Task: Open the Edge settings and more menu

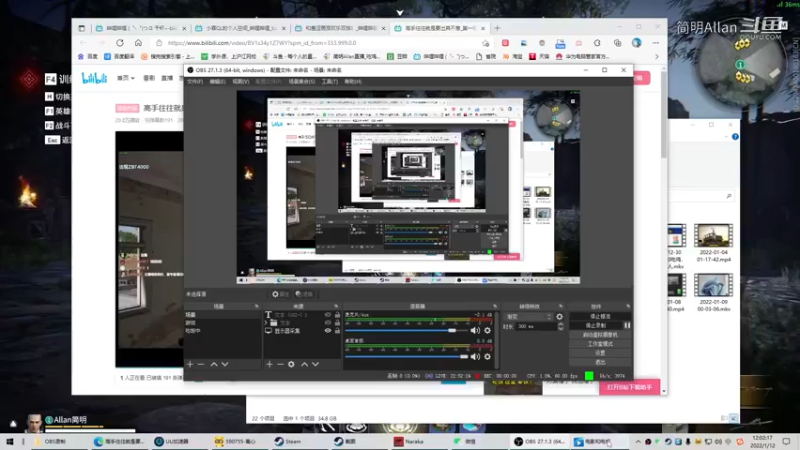Action: (655, 43)
